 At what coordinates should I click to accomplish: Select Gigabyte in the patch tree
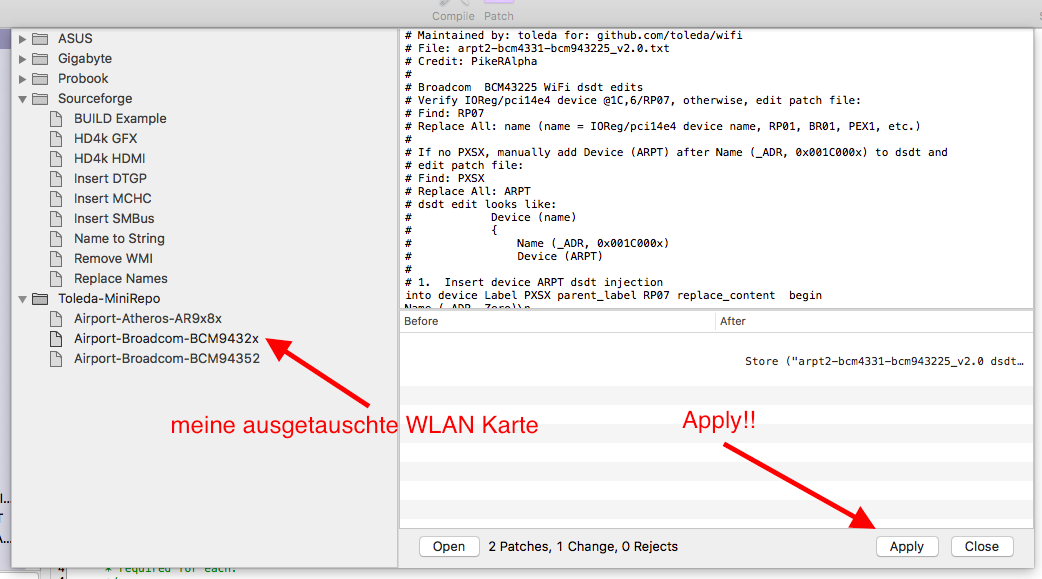tap(85, 58)
